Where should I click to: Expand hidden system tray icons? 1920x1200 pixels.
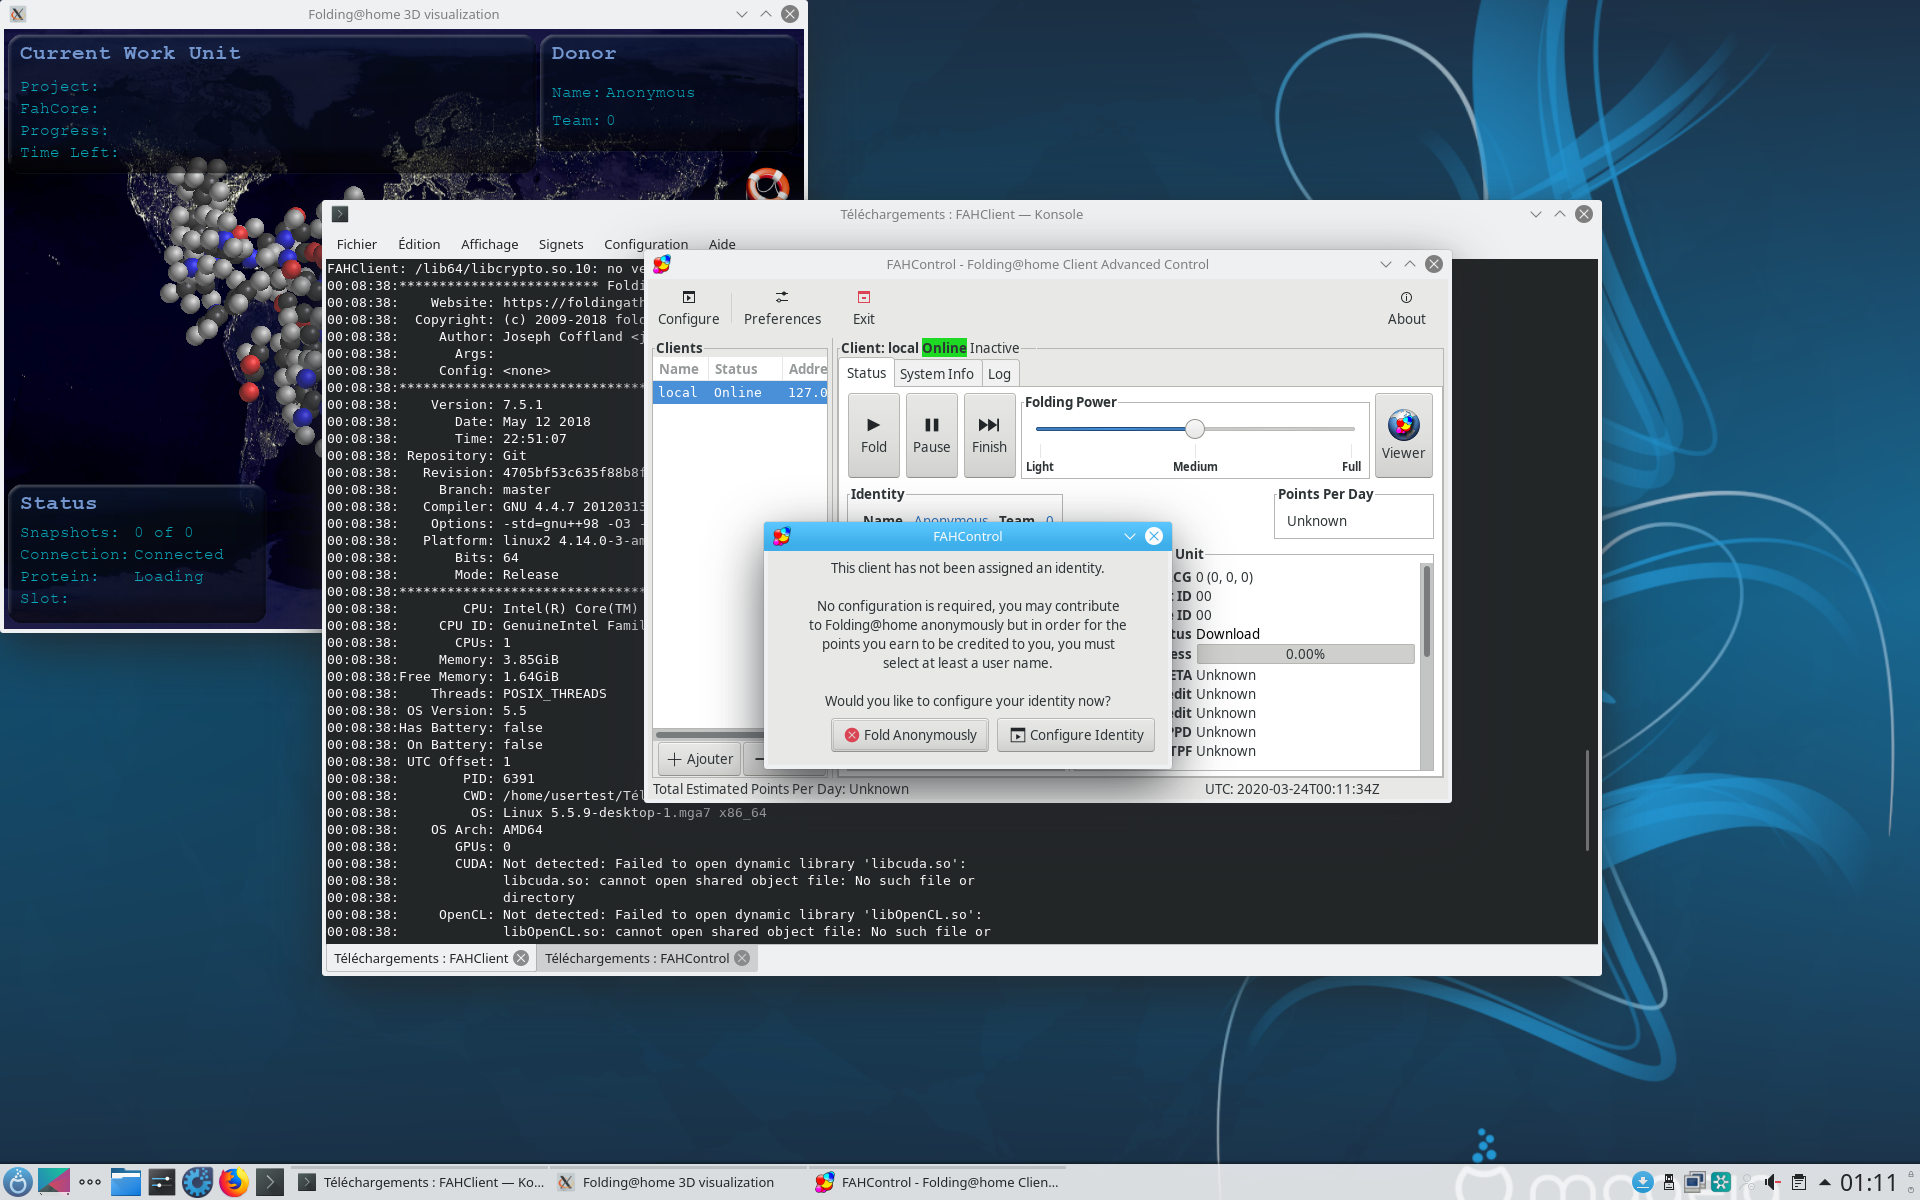click(1825, 1182)
